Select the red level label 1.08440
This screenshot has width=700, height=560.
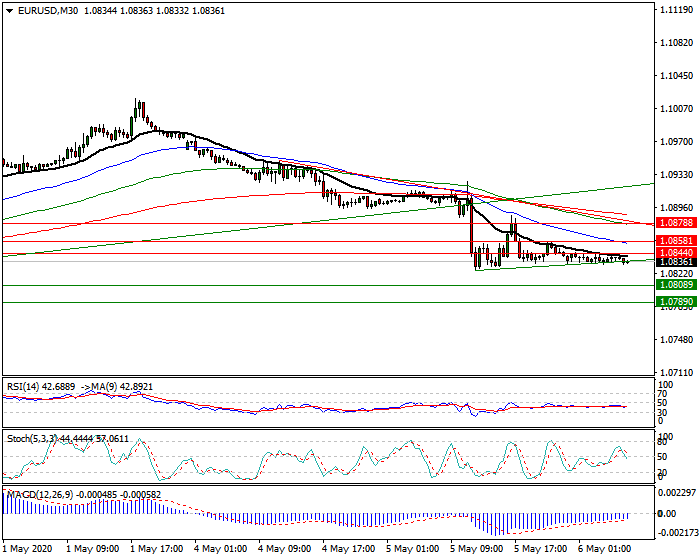676,253
